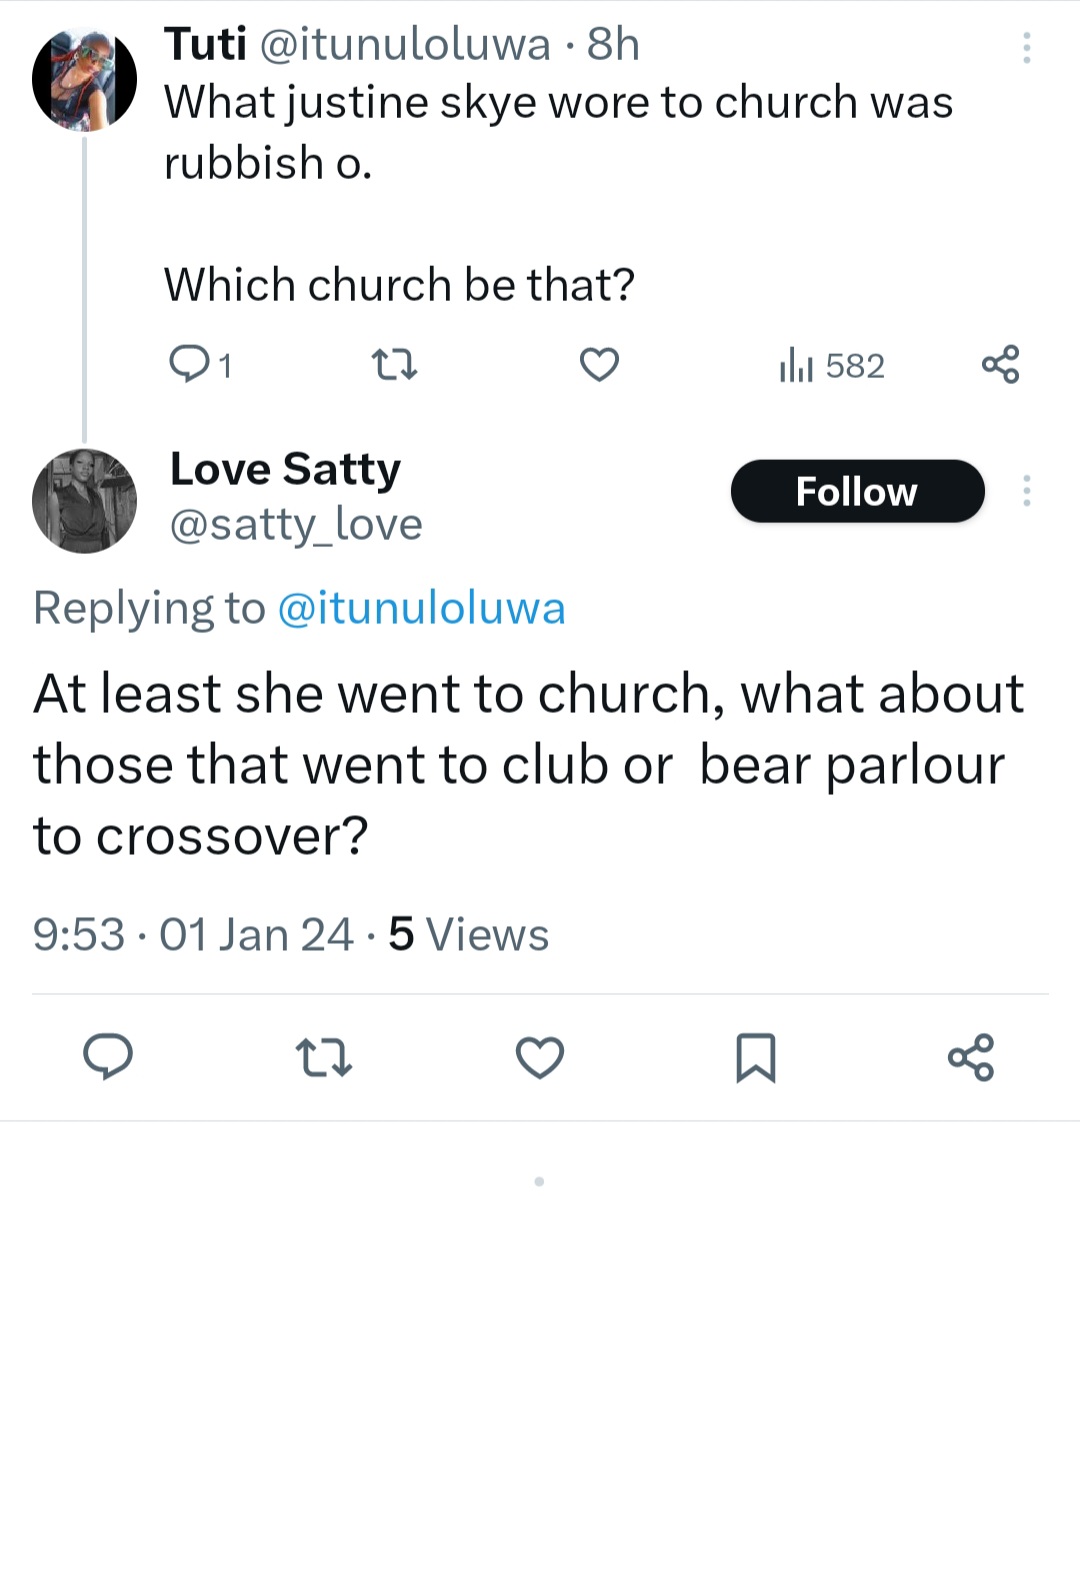Repost Tuti's tweet
Image resolution: width=1080 pixels, height=1583 pixels.
click(x=394, y=365)
